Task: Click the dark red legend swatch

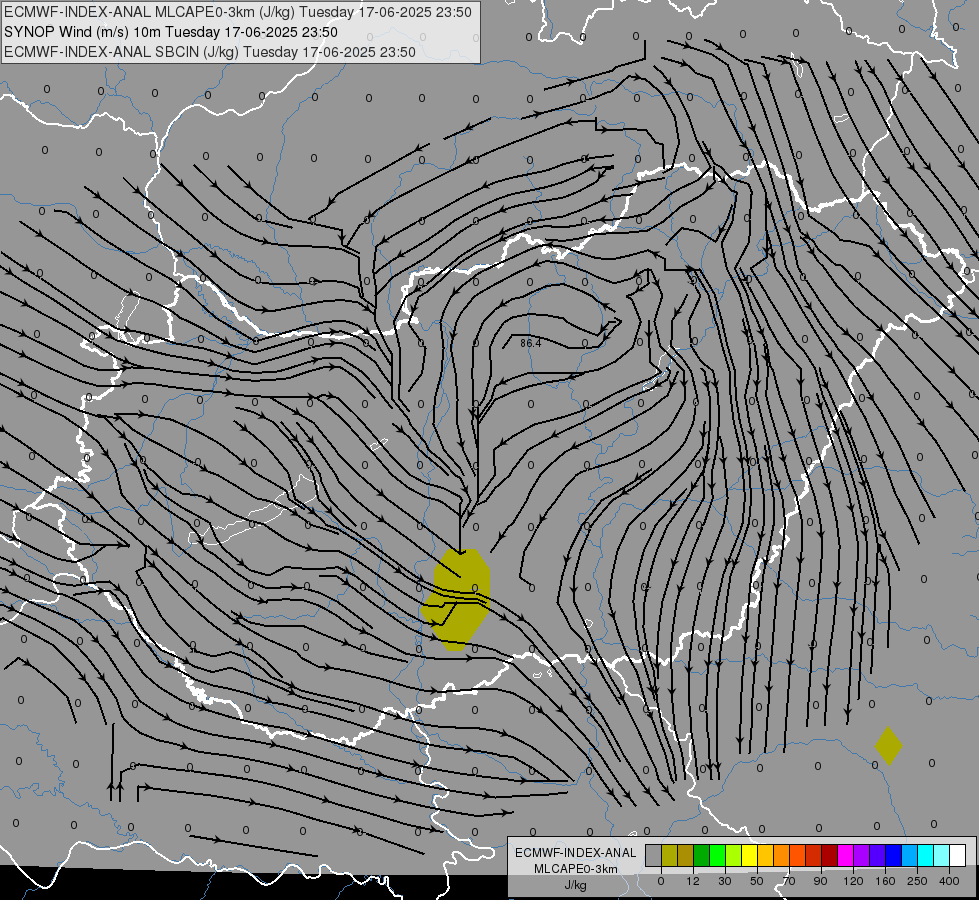Action: [829, 855]
